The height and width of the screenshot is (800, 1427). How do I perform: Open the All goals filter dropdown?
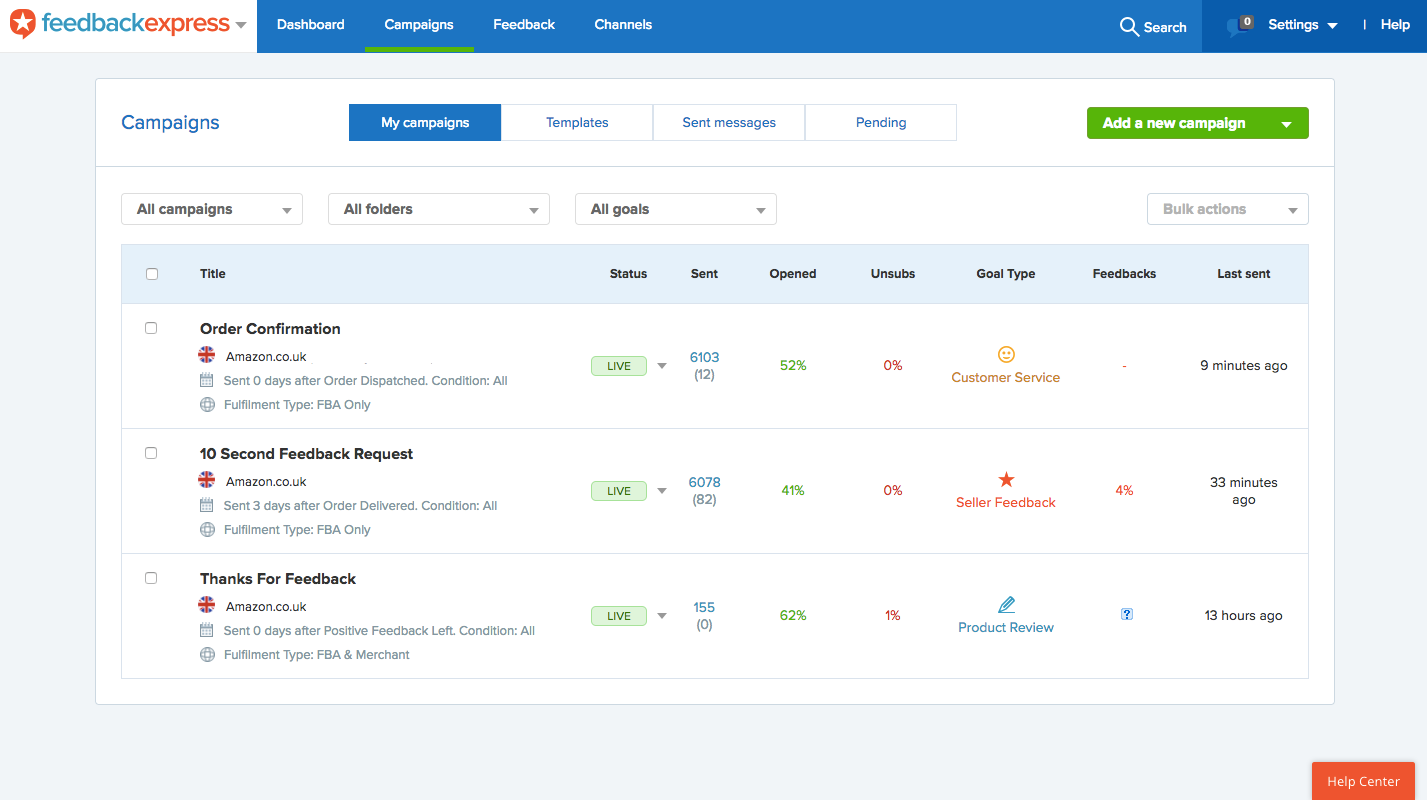click(675, 209)
